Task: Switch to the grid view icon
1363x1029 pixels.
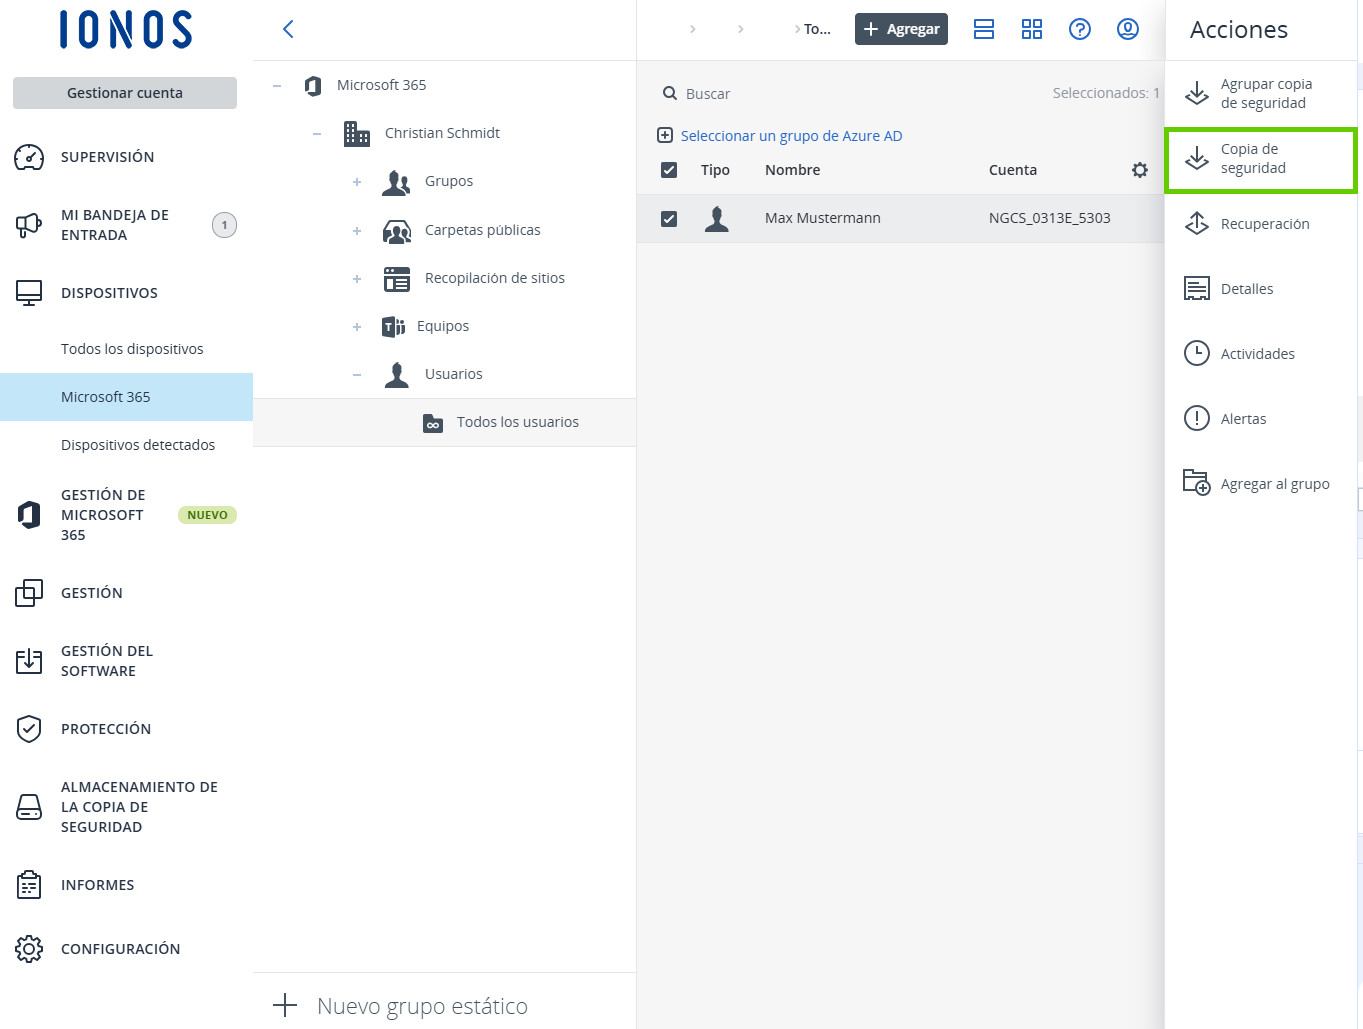Action: tap(1031, 29)
